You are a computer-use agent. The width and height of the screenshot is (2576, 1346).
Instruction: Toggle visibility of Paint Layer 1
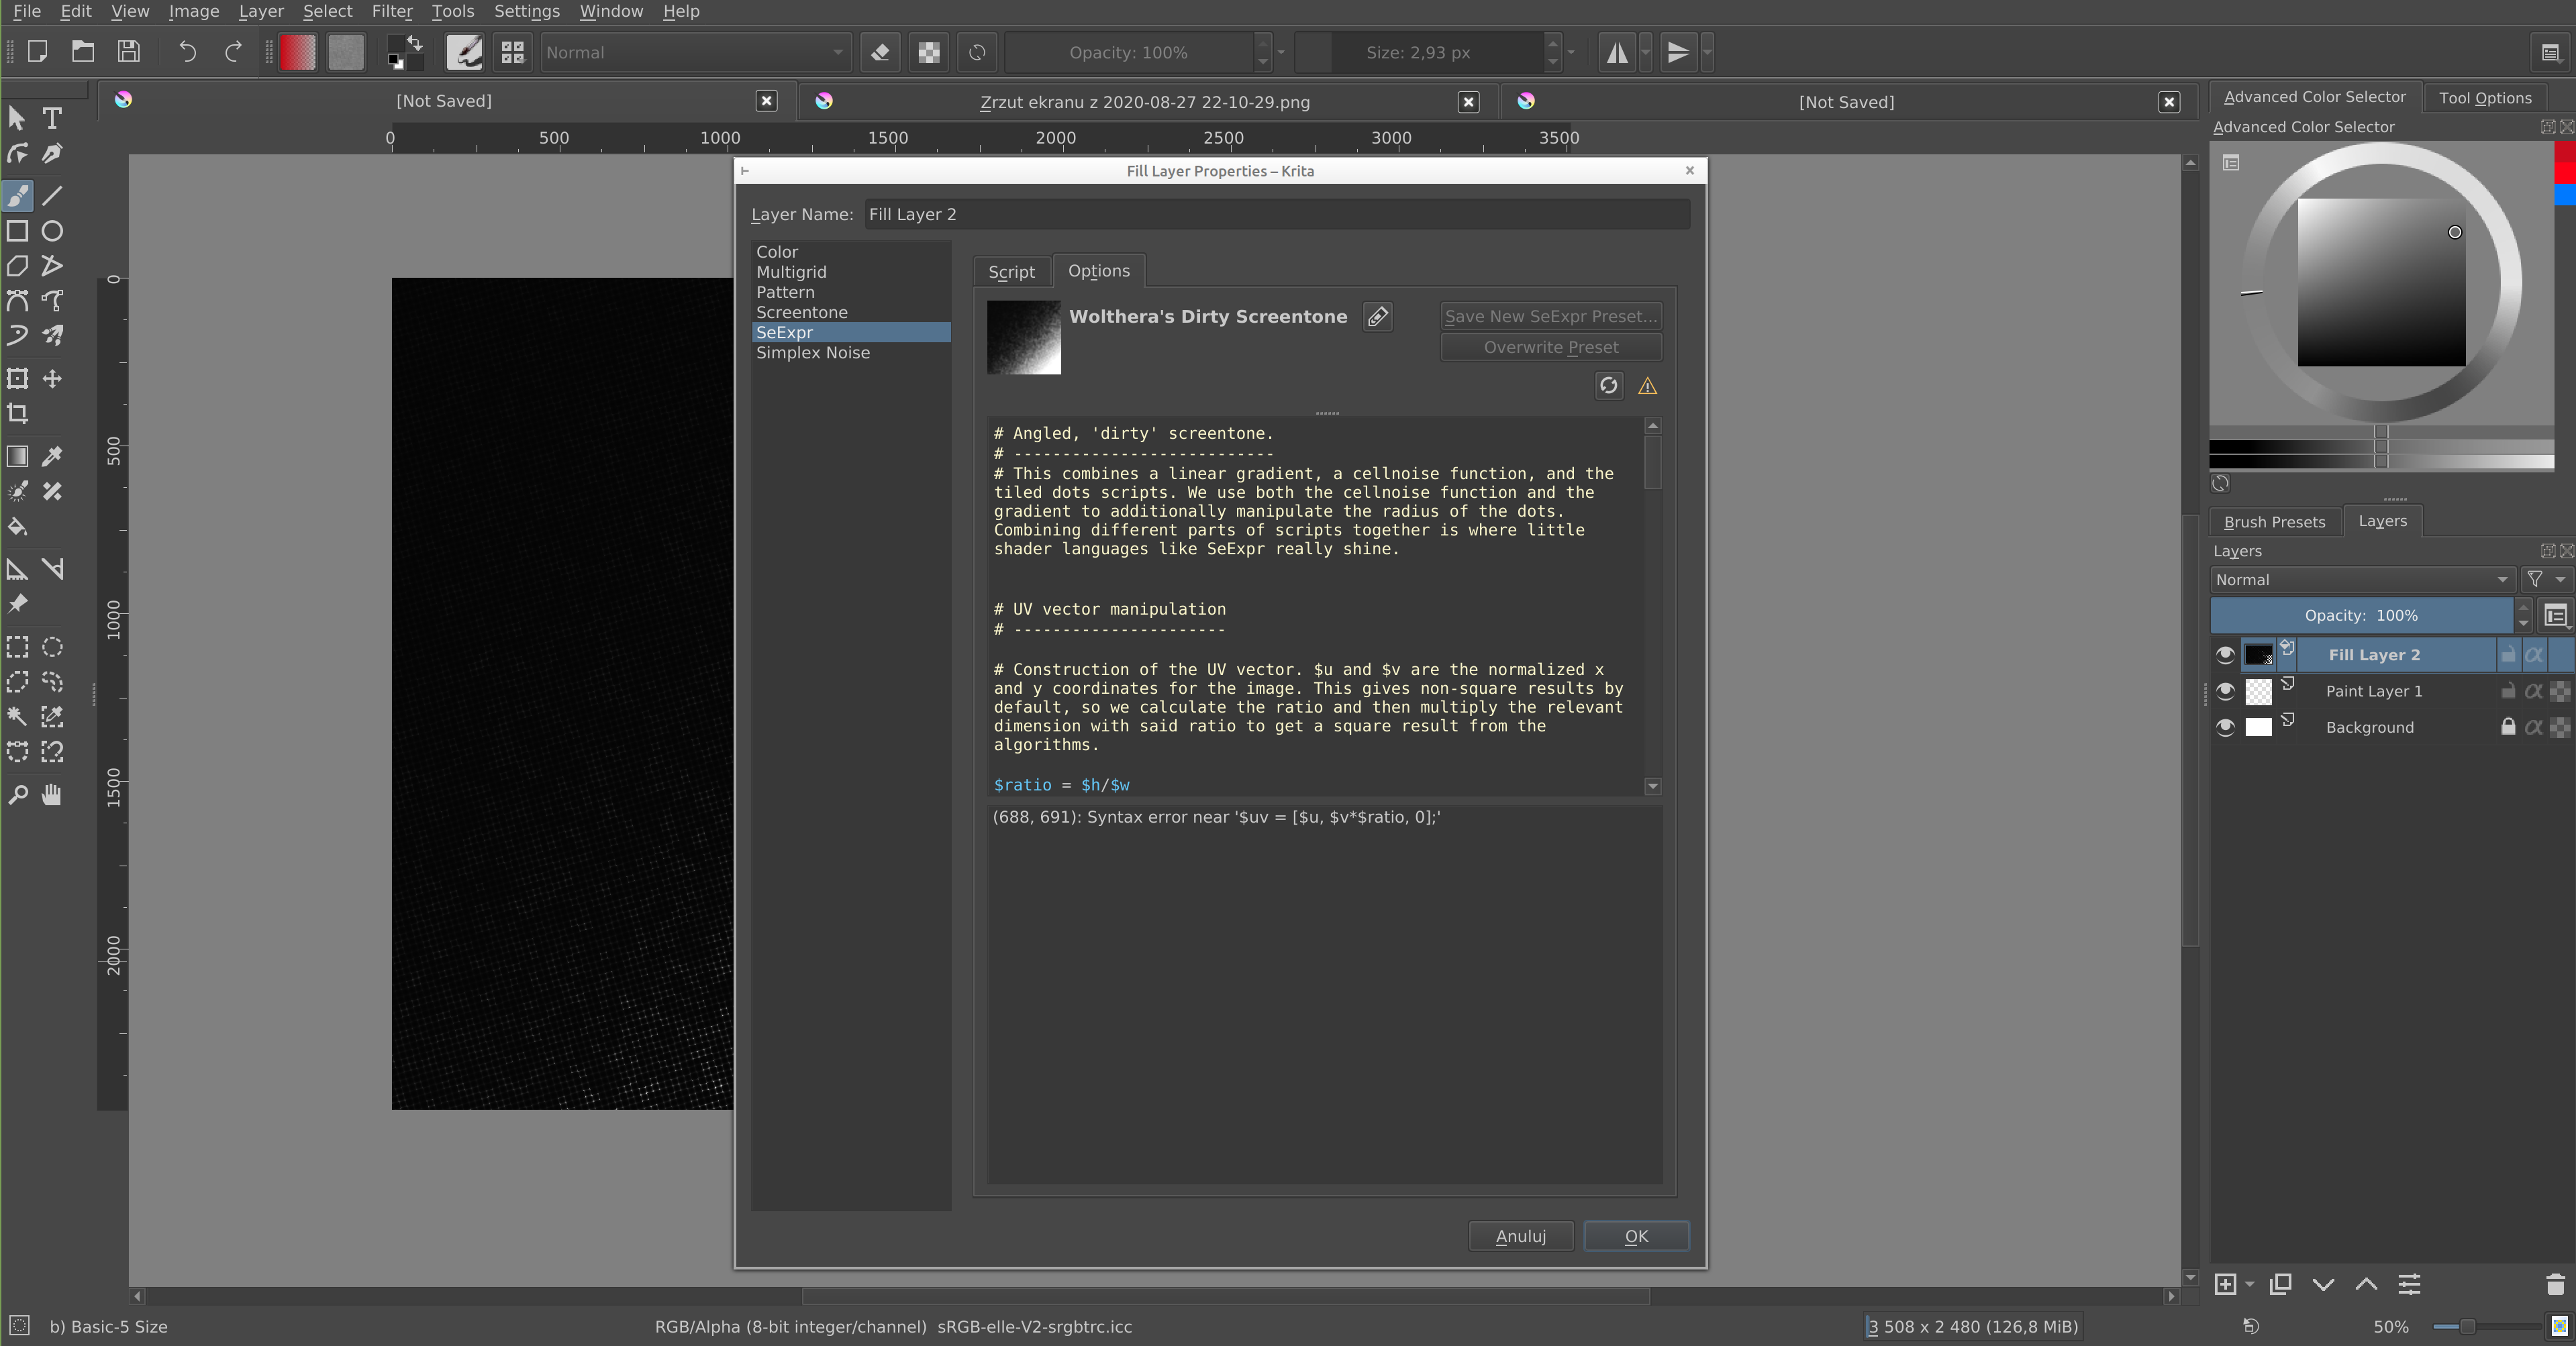(x=2225, y=691)
